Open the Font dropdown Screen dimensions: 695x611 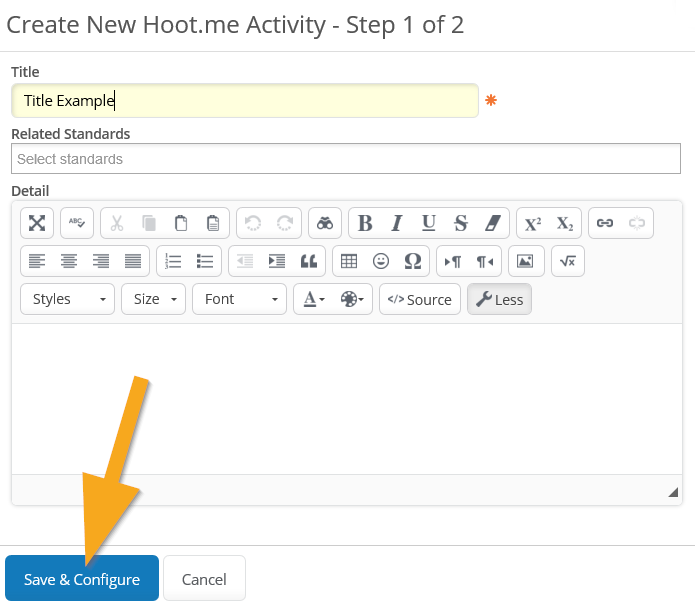(x=239, y=299)
